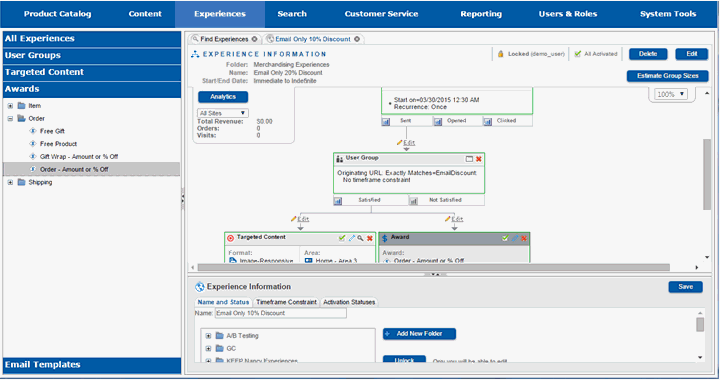Click the experience Name input field

pyautogui.click(x=281, y=313)
